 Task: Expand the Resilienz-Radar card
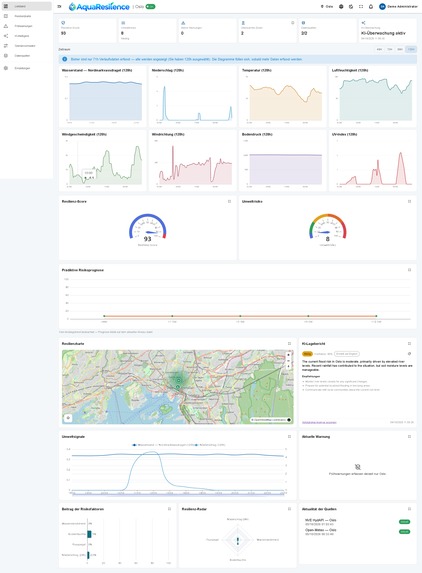click(289, 509)
